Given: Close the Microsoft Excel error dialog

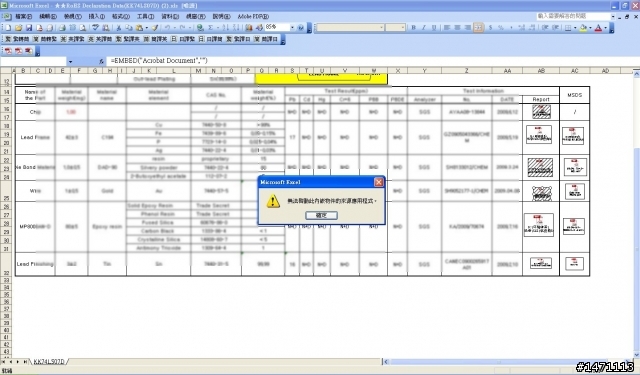Looking at the screenshot, I should pyautogui.click(x=378, y=182).
